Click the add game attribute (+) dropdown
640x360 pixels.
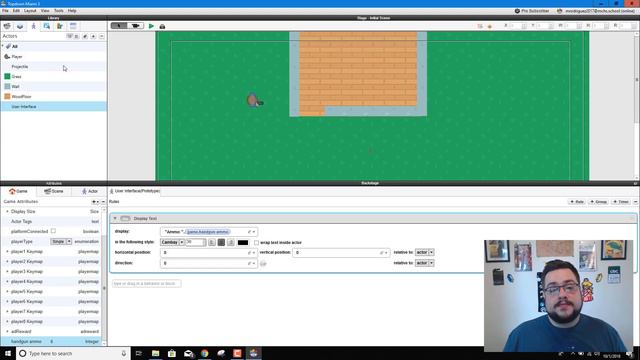[95, 202]
